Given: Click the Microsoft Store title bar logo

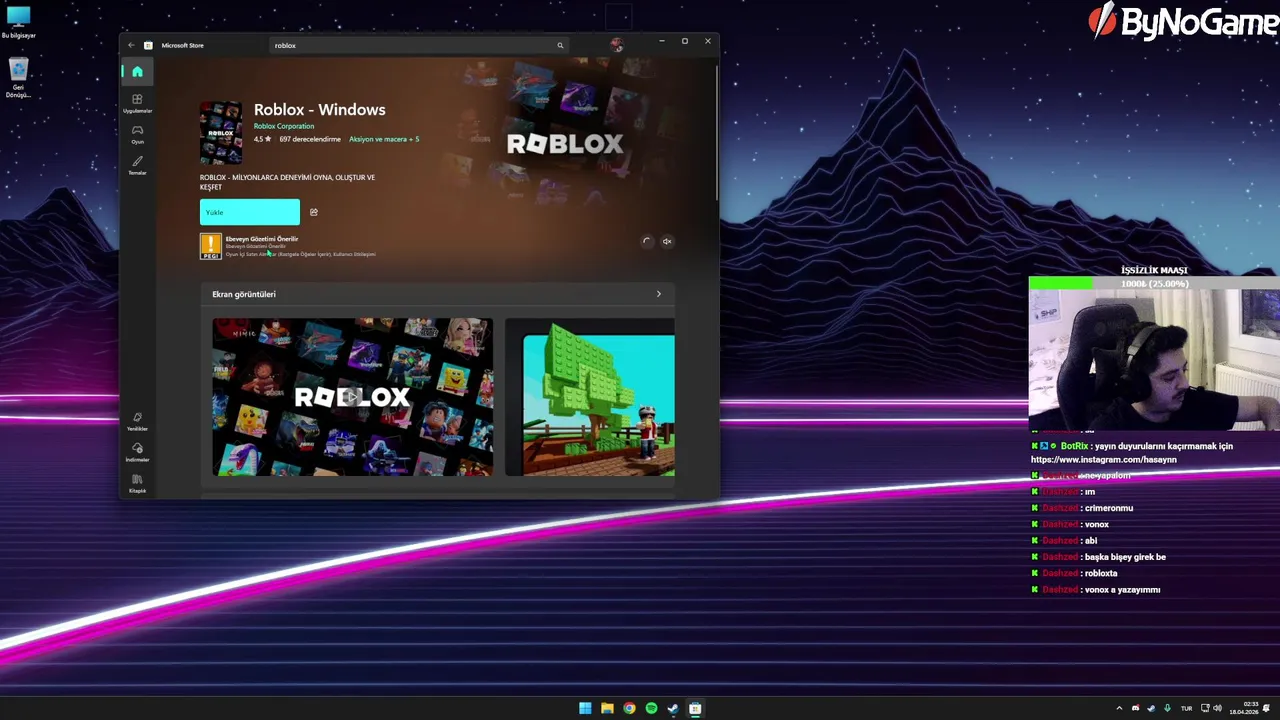Looking at the screenshot, I should 148,45.
